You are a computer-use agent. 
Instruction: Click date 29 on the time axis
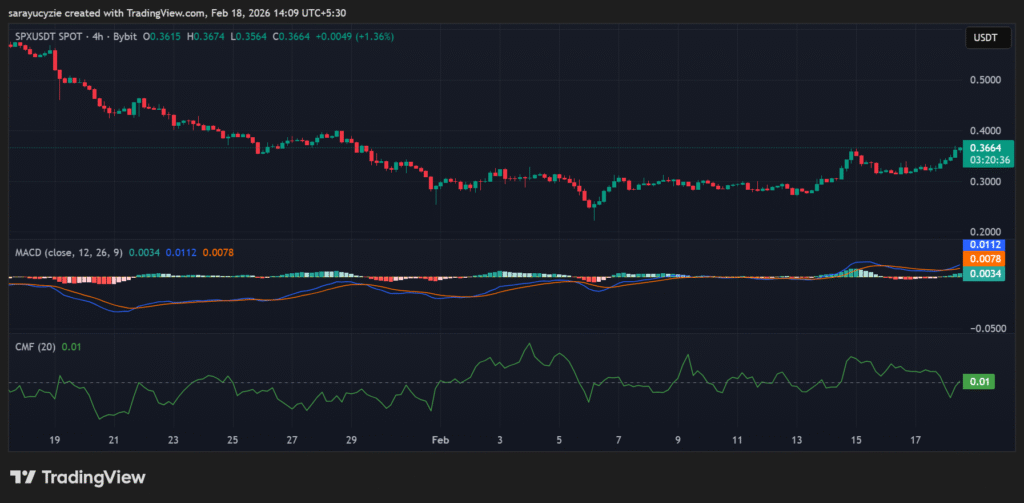351,440
